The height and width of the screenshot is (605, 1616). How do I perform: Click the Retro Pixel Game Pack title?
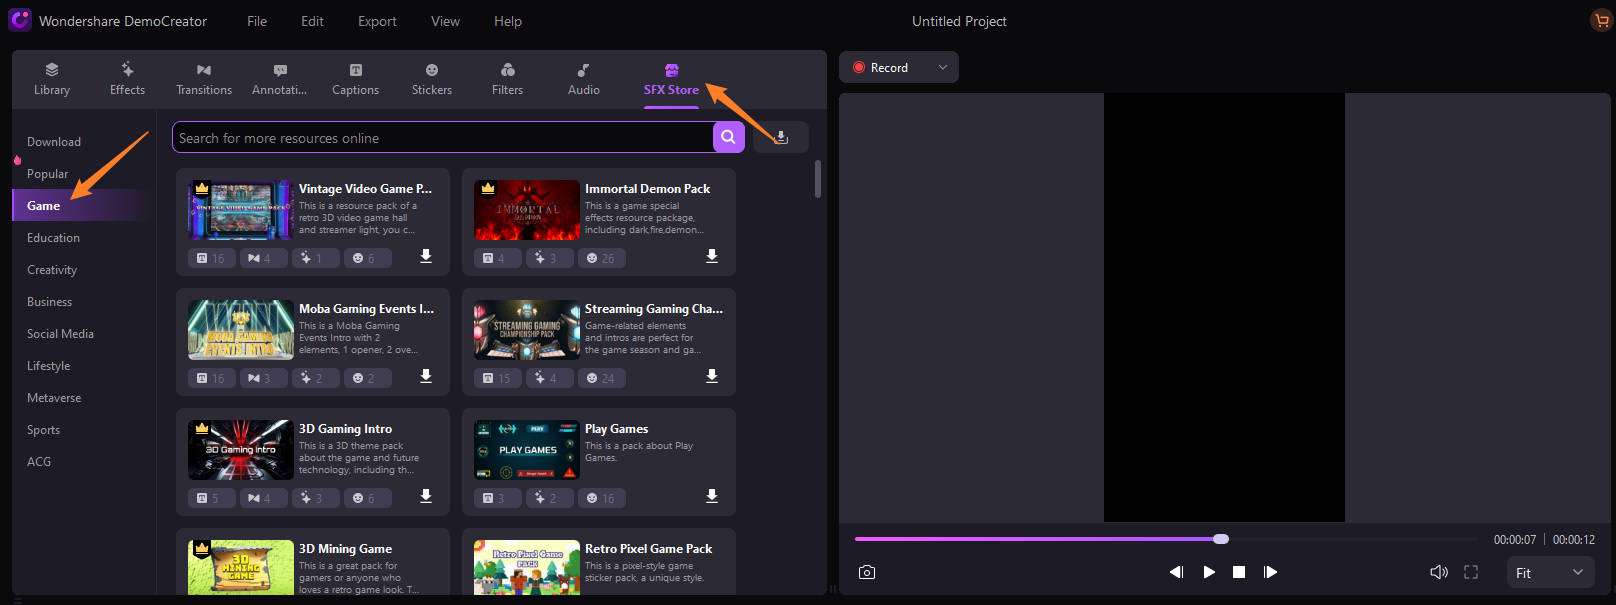click(648, 549)
